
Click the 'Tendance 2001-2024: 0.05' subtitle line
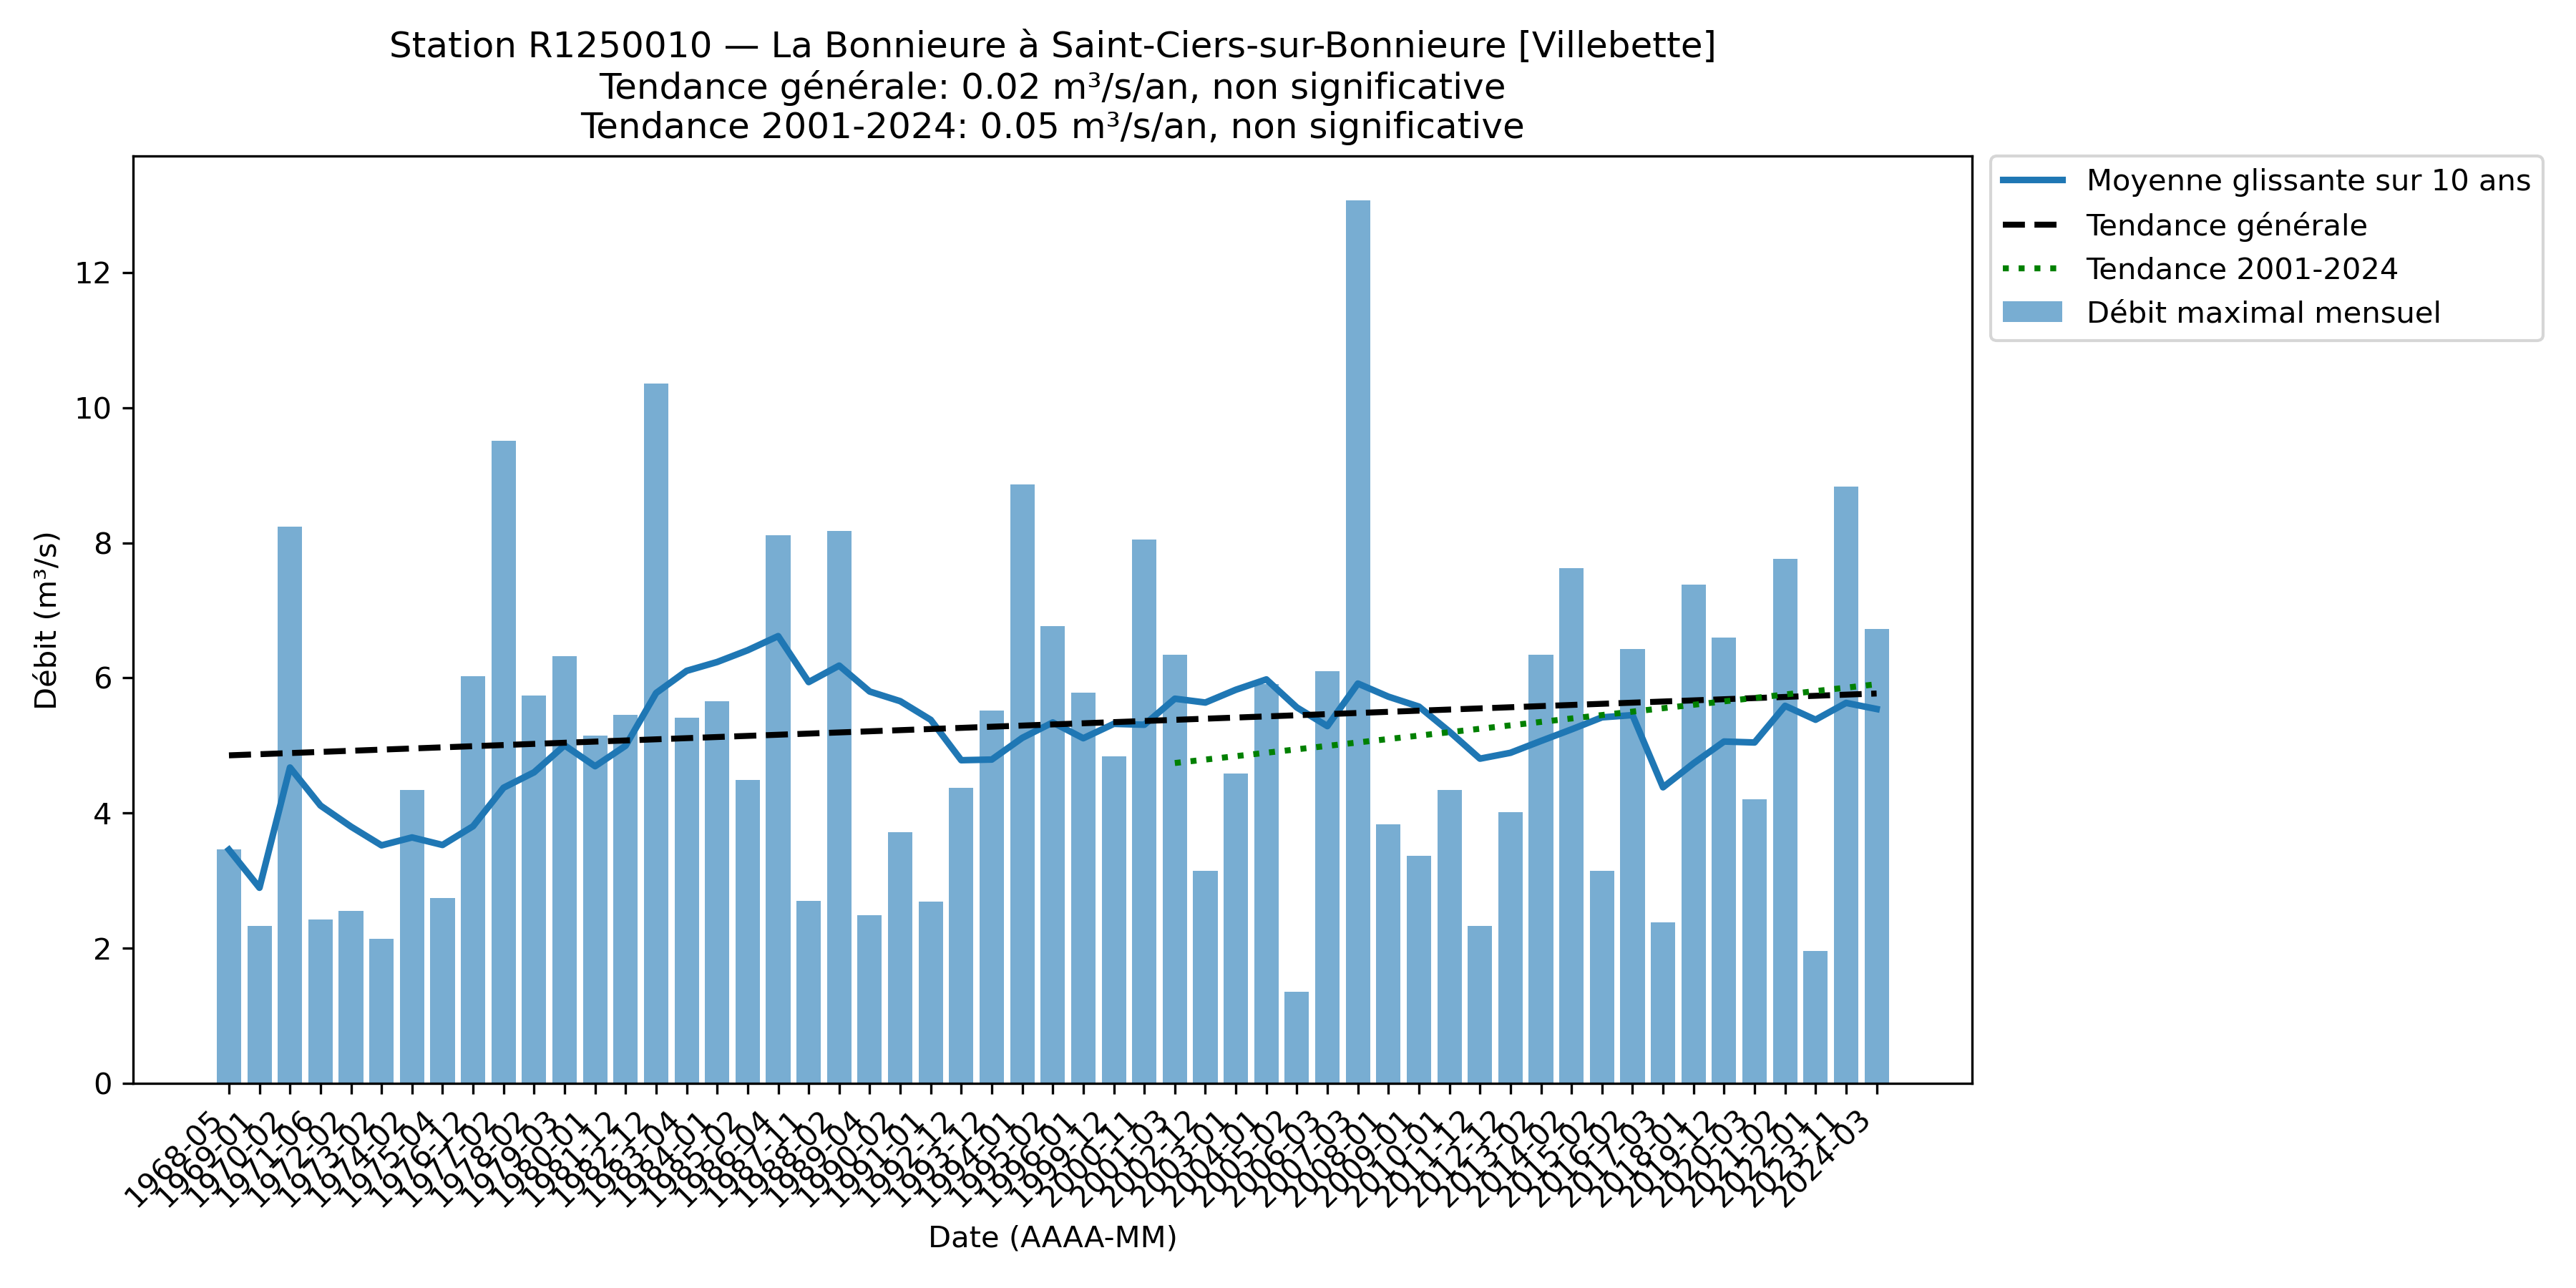(1052, 127)
